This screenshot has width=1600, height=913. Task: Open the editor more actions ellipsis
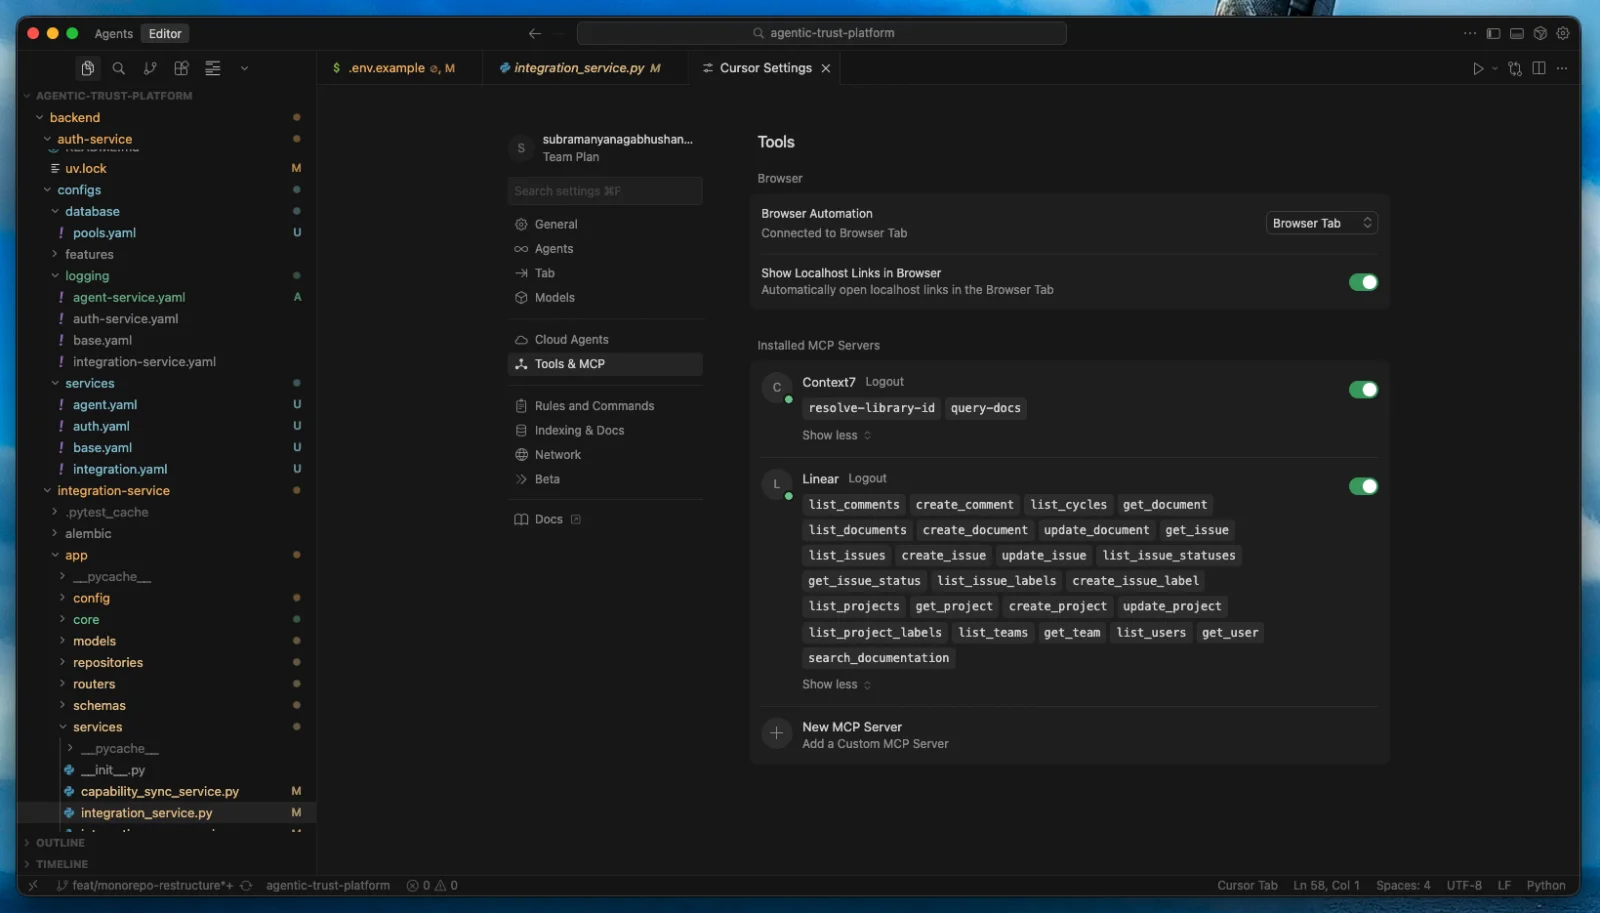[1562, 68]
